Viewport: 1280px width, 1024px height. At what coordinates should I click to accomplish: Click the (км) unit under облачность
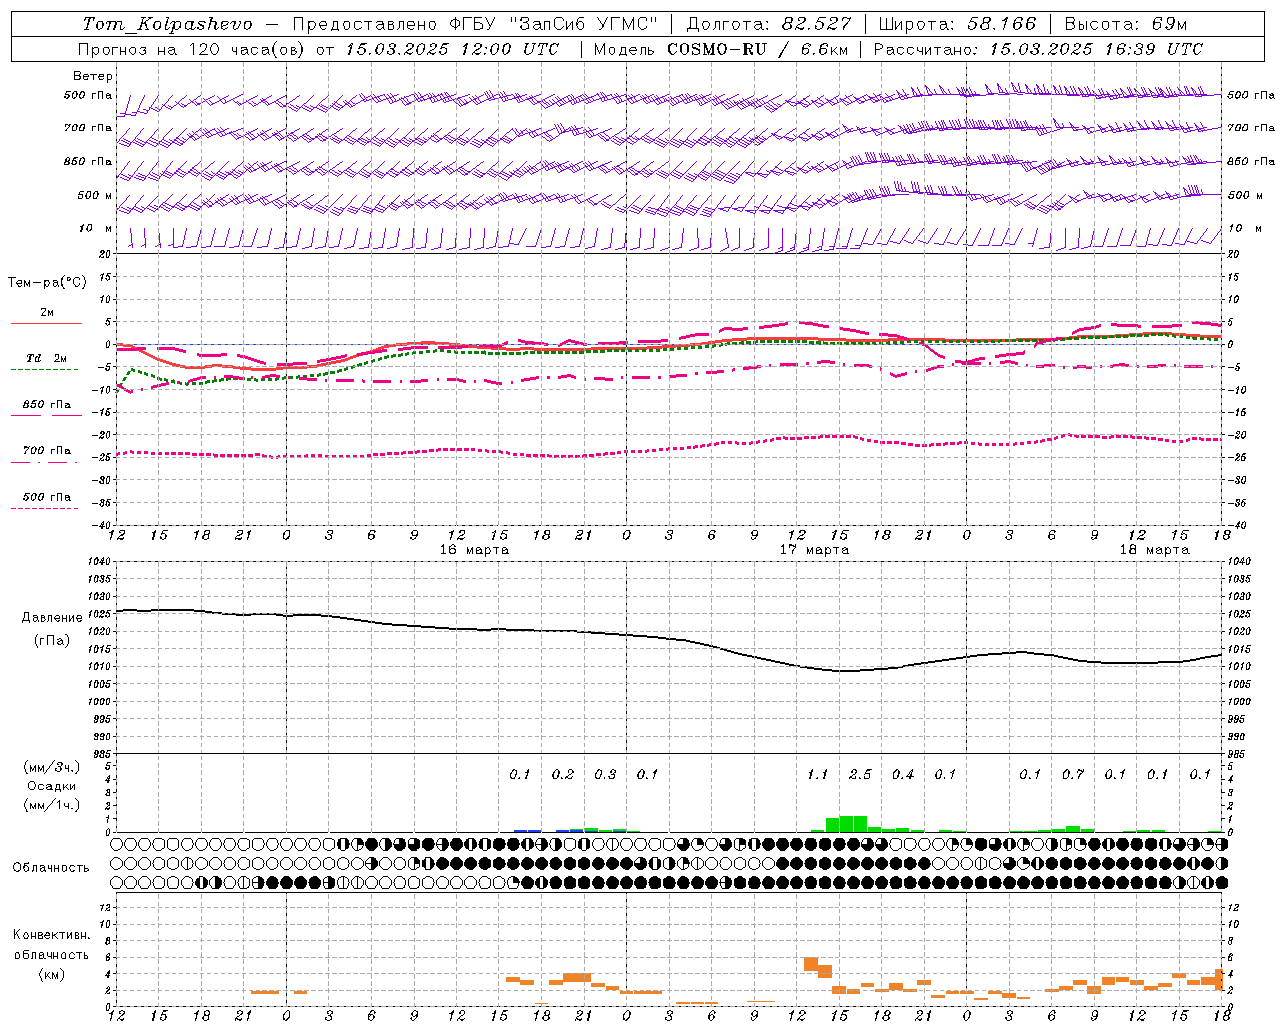[52, 974]
